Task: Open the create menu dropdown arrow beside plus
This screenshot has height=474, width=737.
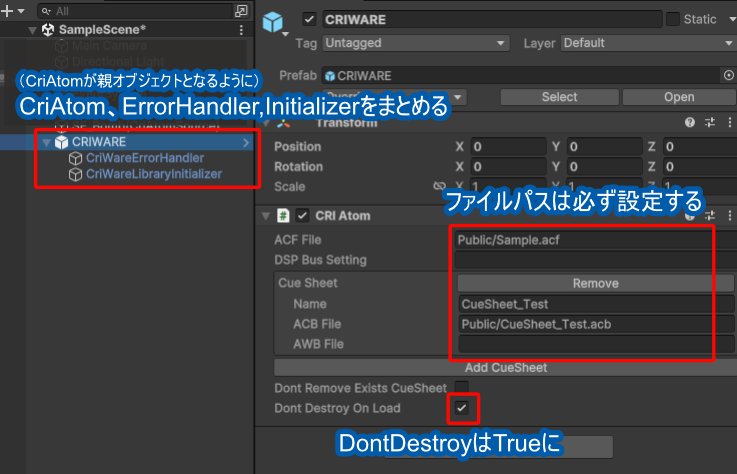Action: click(21, 11)
